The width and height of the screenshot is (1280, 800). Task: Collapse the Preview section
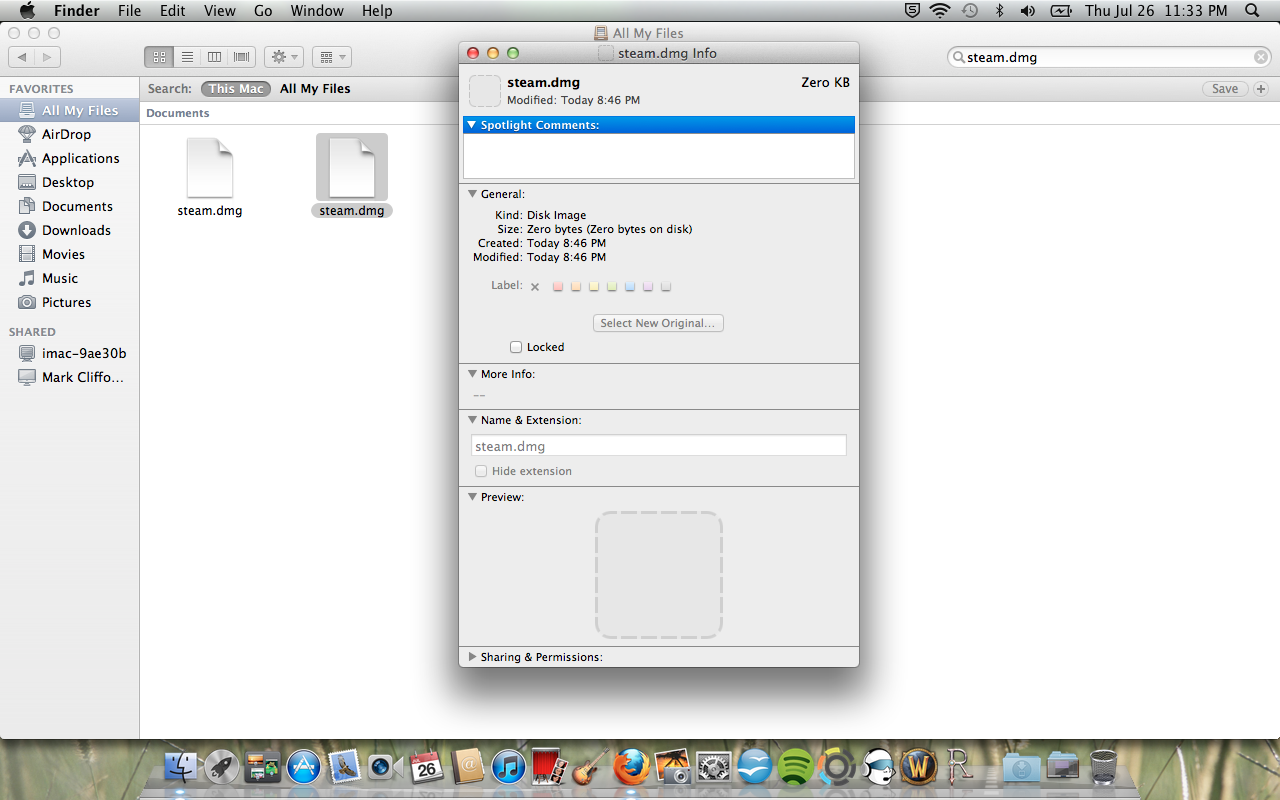472,497
